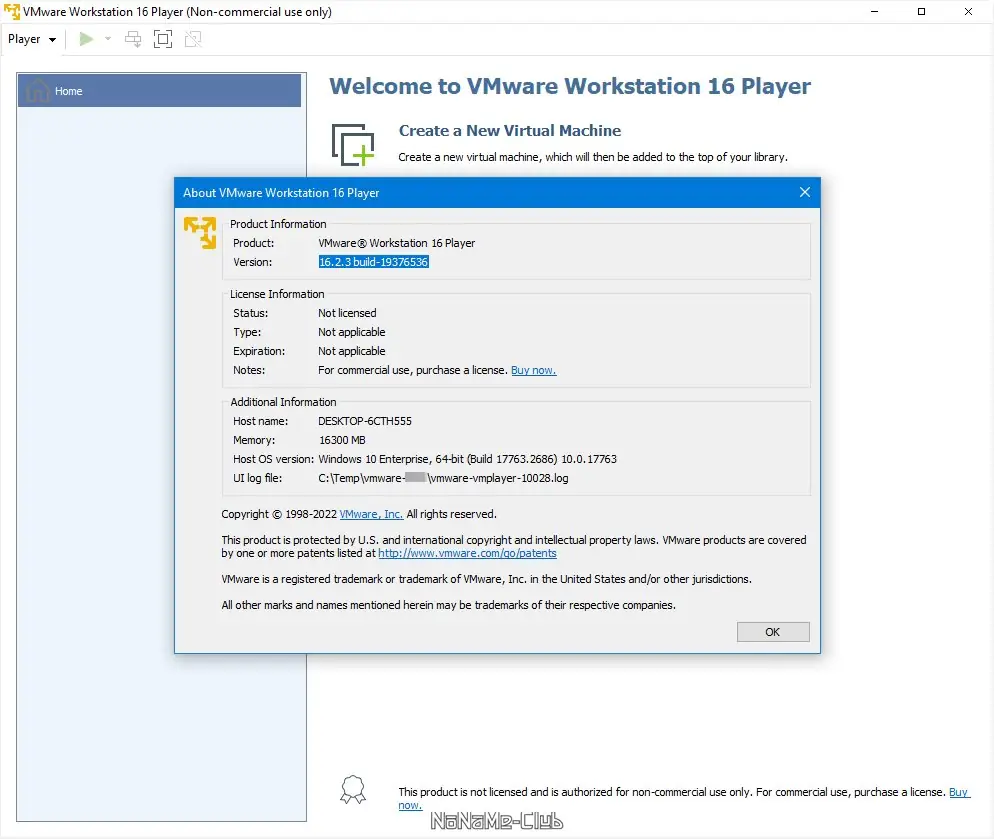994x839 pixels.
Task: Maximize the VMware Player window
Action: coord(921,11)
